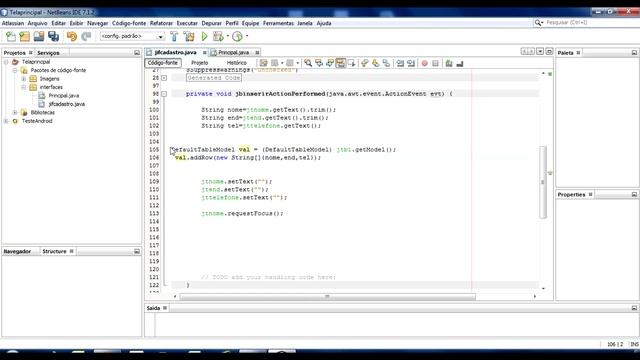Click the Open Project toolbar icon
Viewport: 640px width, 360px height.
pyautogui.click(x=39, y=36)
